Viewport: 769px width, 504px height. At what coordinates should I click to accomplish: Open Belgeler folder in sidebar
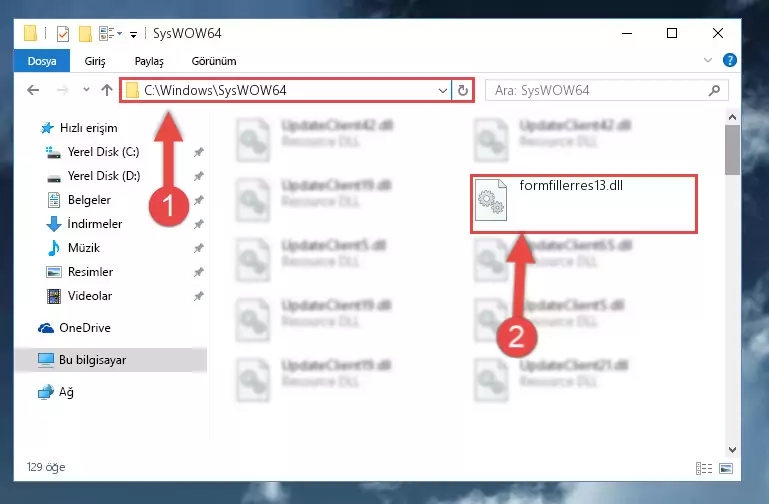click(79, 200)
